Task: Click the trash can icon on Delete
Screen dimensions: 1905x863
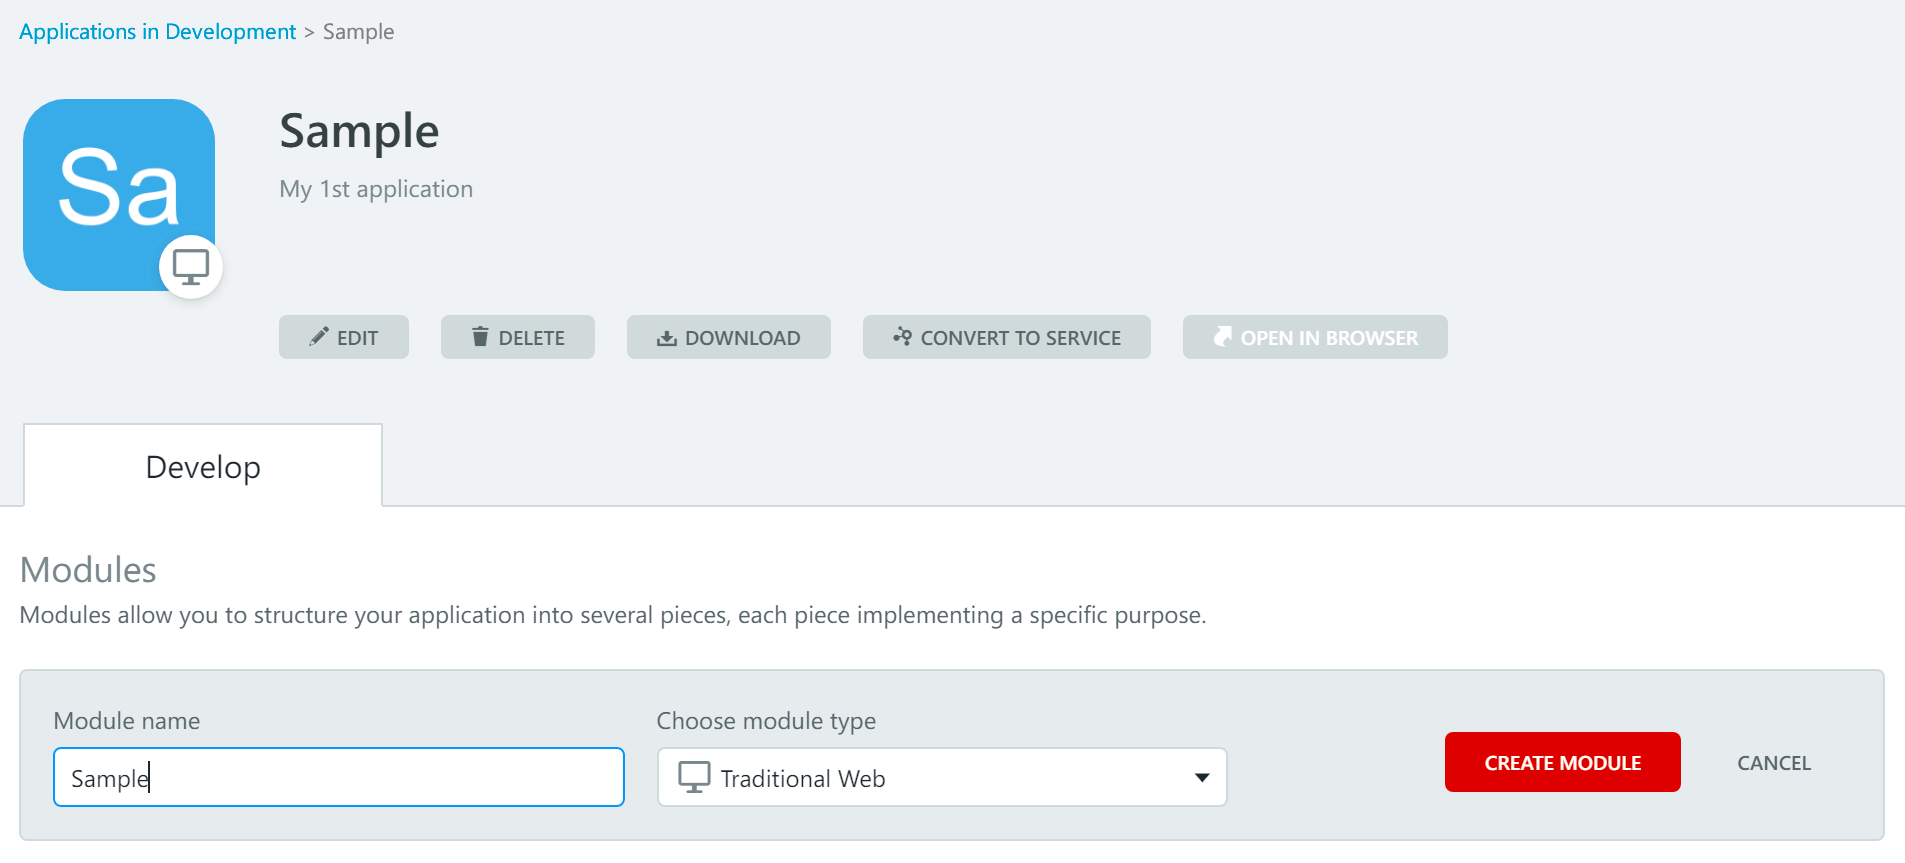Action: pyautogui.click(x=480, y=337)
